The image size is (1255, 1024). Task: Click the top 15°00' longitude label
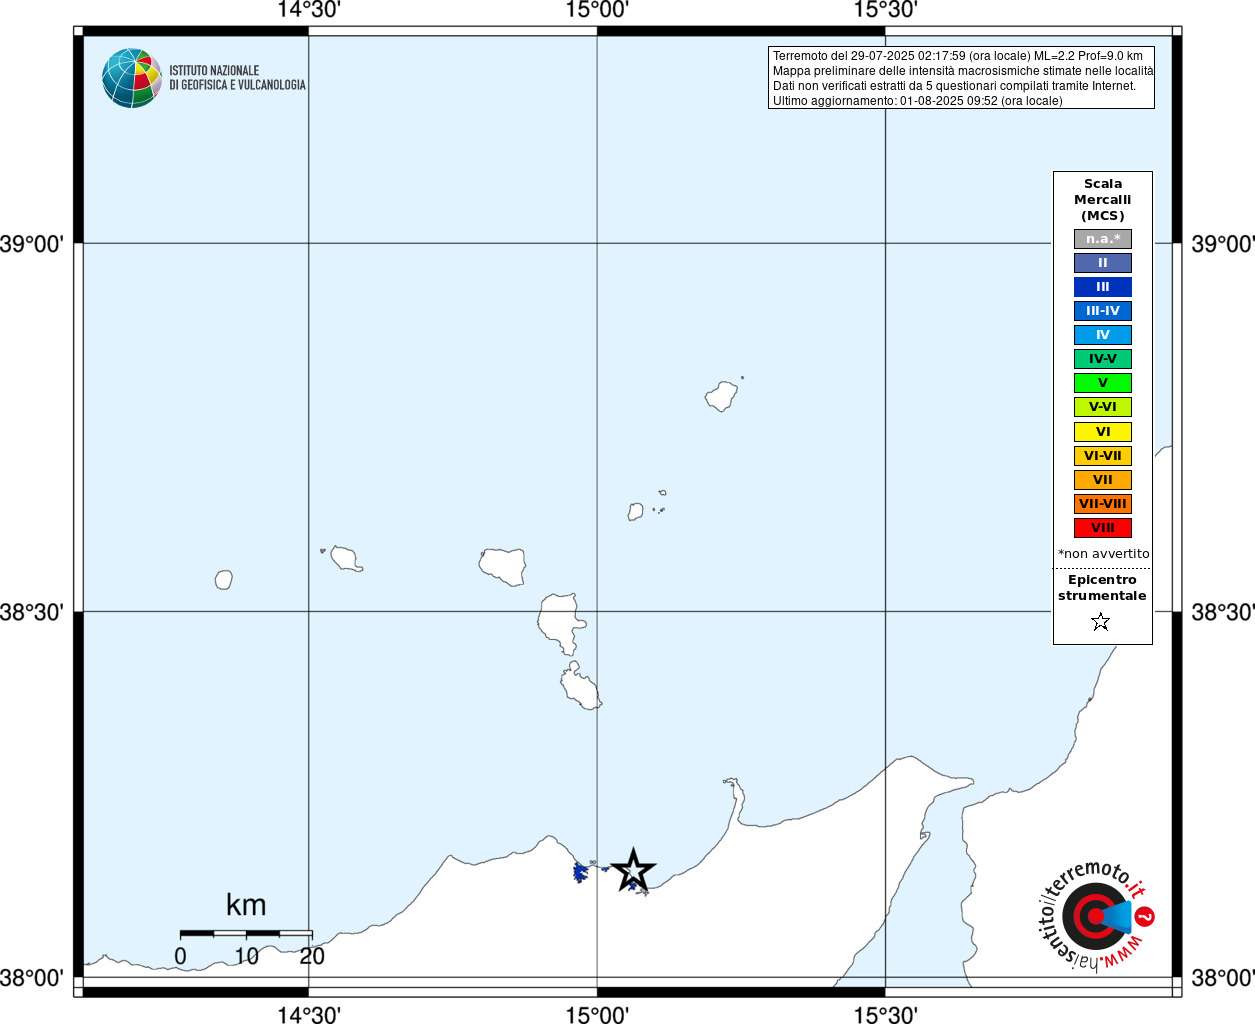click(597, 10)
